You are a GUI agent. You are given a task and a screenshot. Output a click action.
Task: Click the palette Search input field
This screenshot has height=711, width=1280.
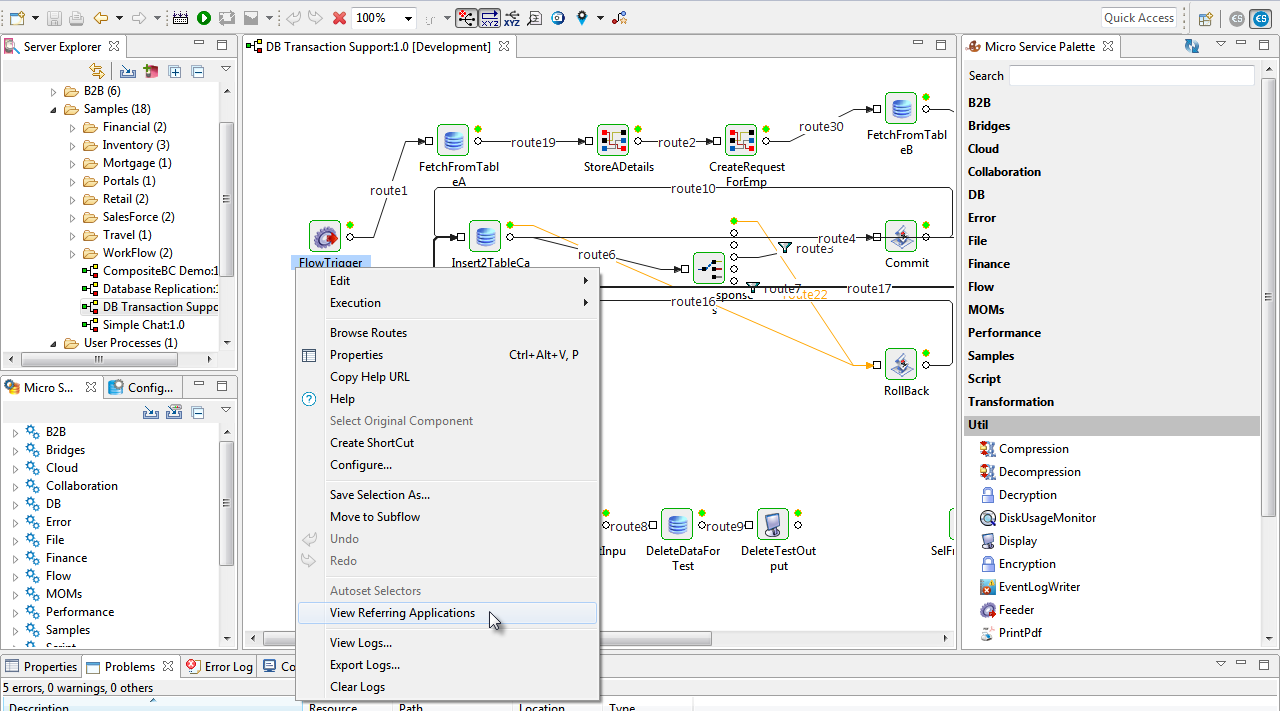1131,76
